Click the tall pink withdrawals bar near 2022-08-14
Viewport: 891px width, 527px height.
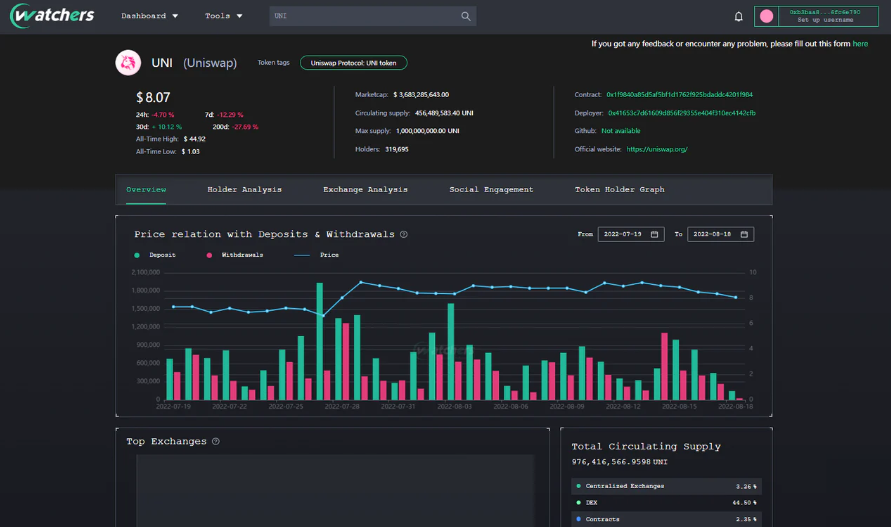[x=664, y=366]
